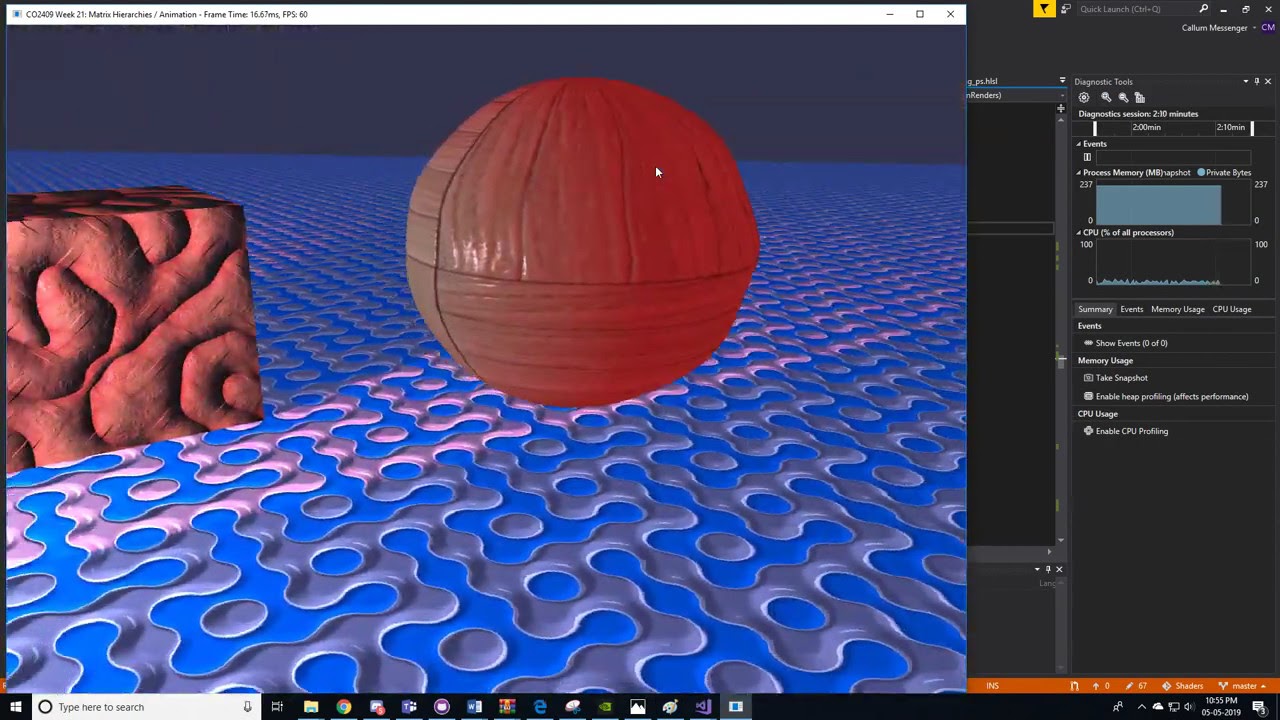Click the zoom out icon in Diagnostic Tools
1280x720 pixels.
[x=1123, y=97]
